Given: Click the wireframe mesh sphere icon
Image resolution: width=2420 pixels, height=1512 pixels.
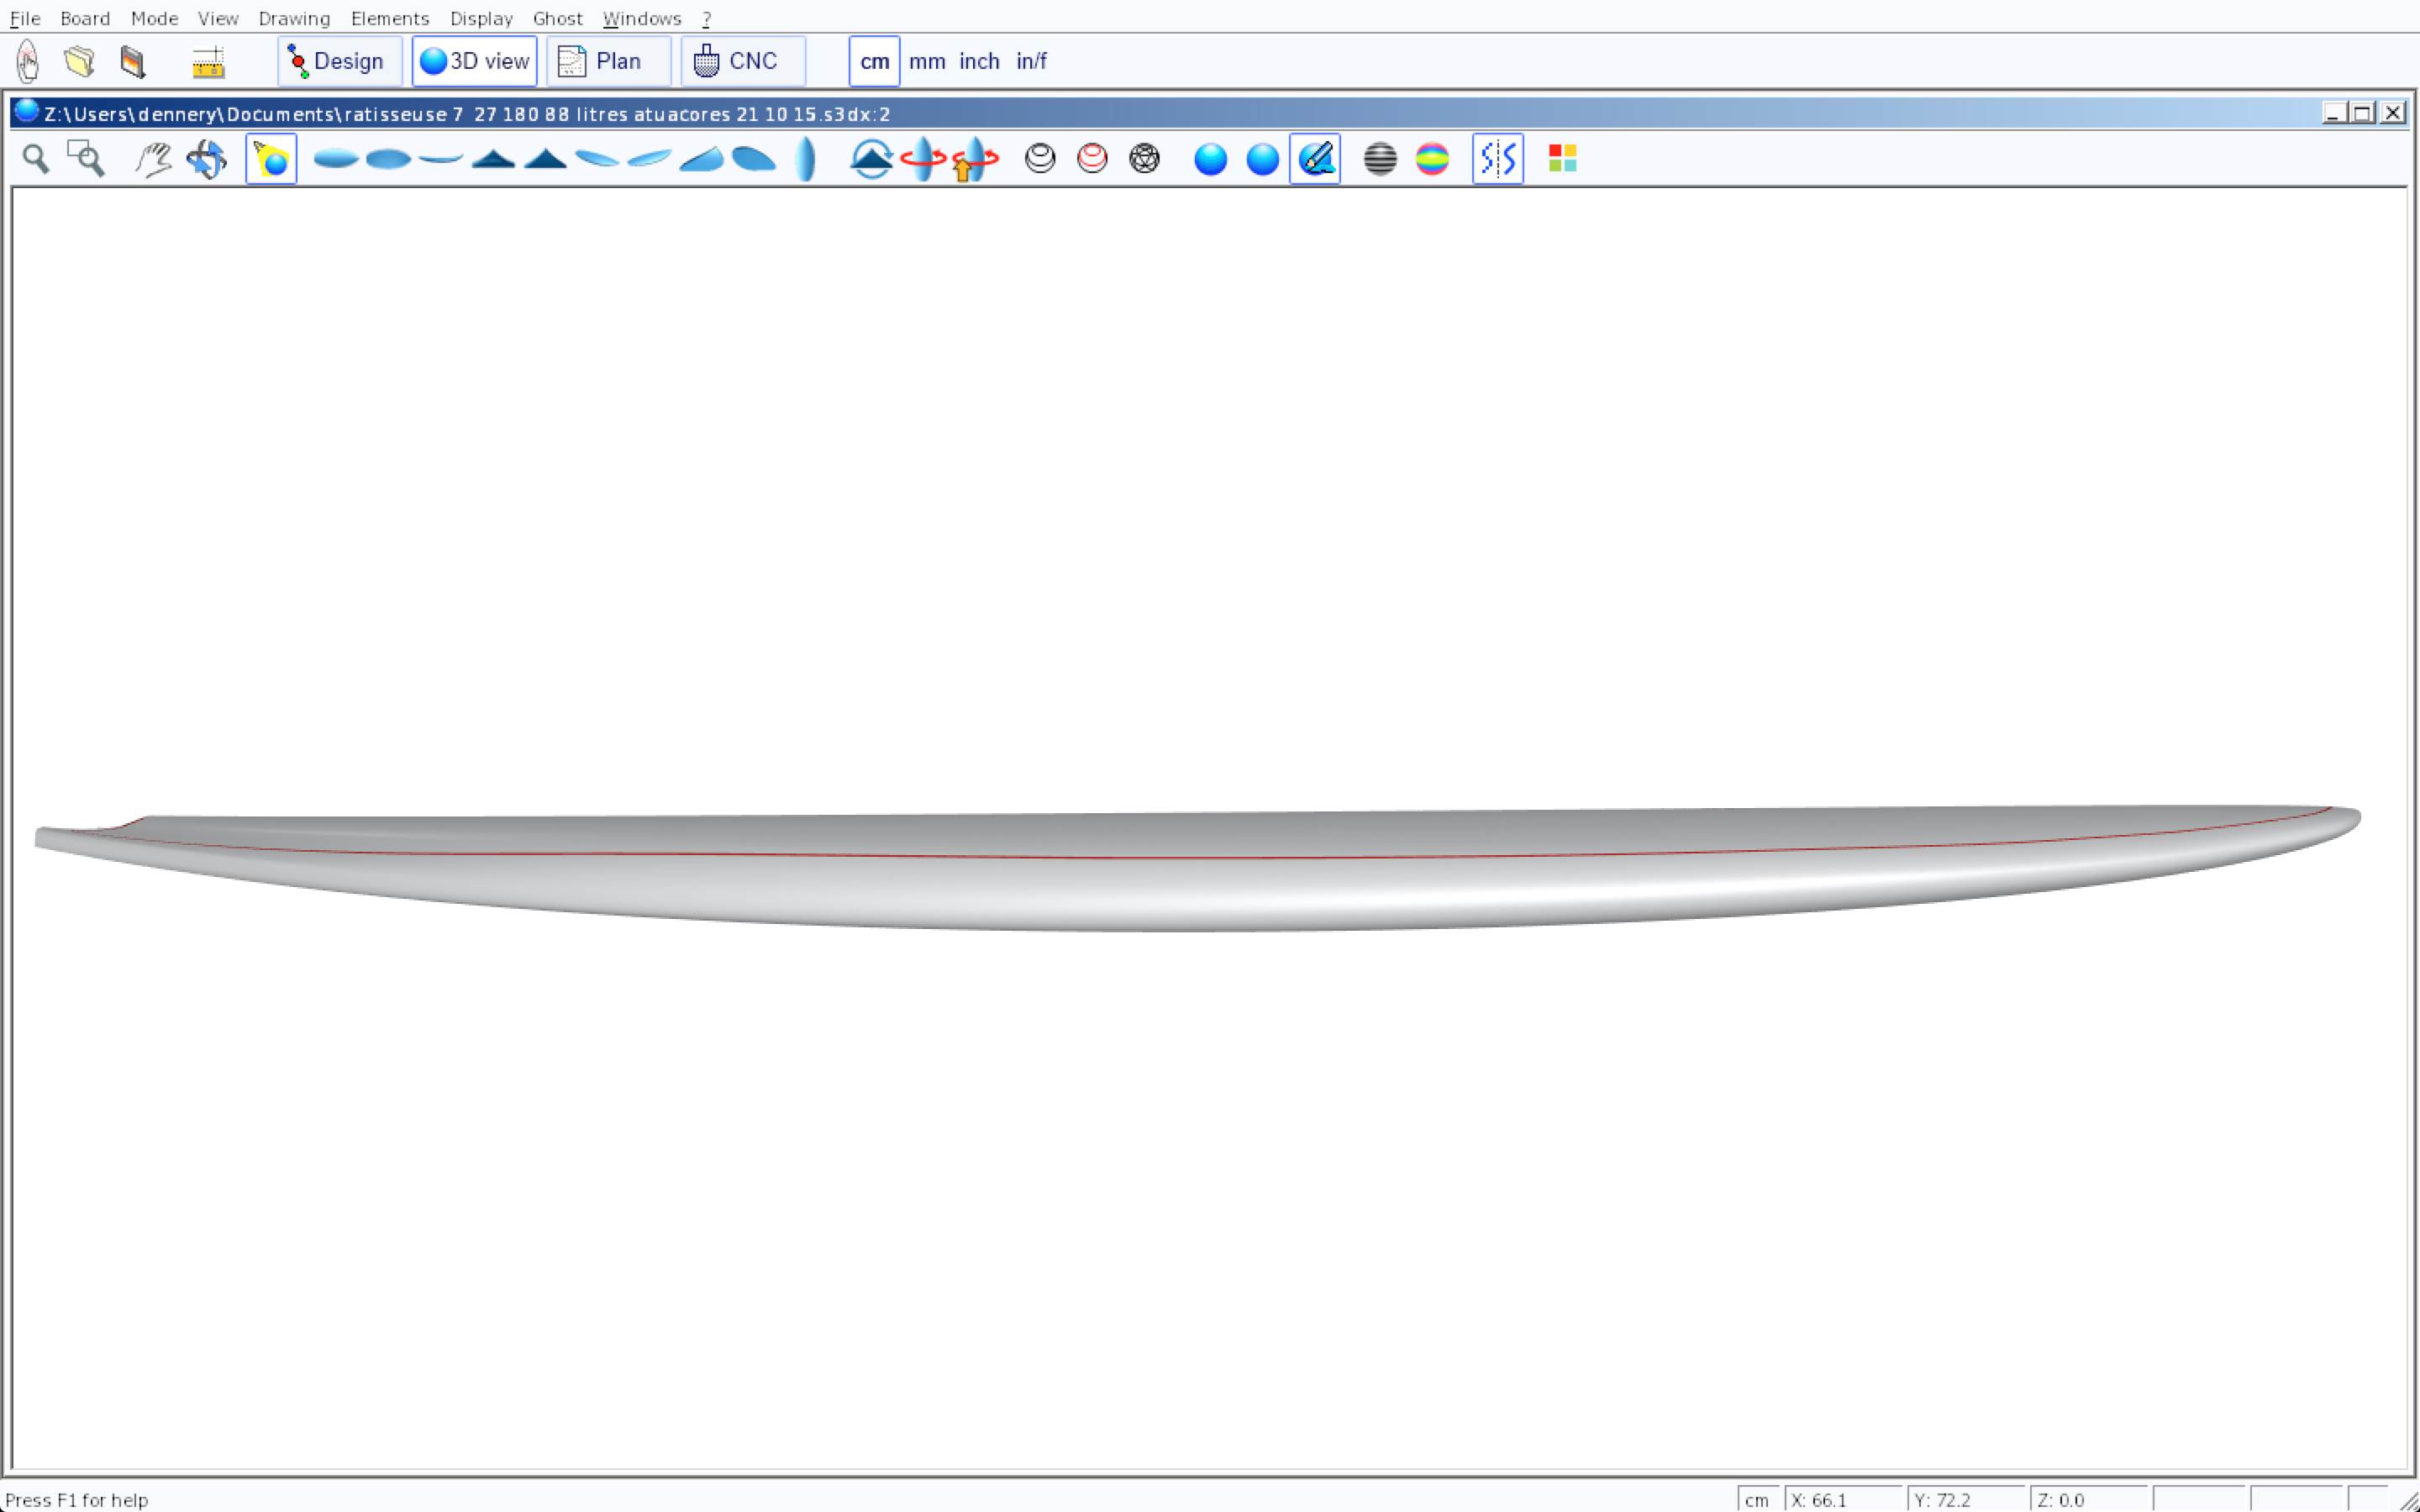Looking at the screenshot, I should tap(1144, 159).
